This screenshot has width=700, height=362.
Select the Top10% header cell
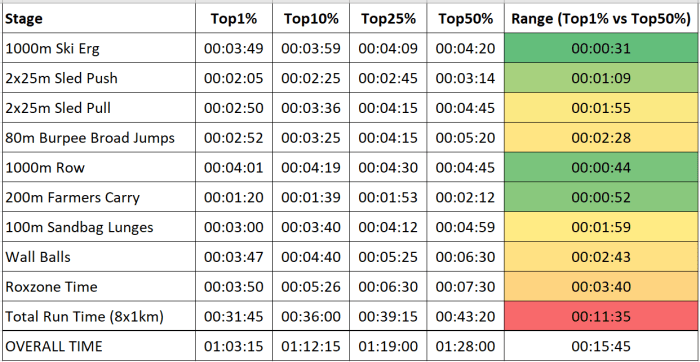311,19
